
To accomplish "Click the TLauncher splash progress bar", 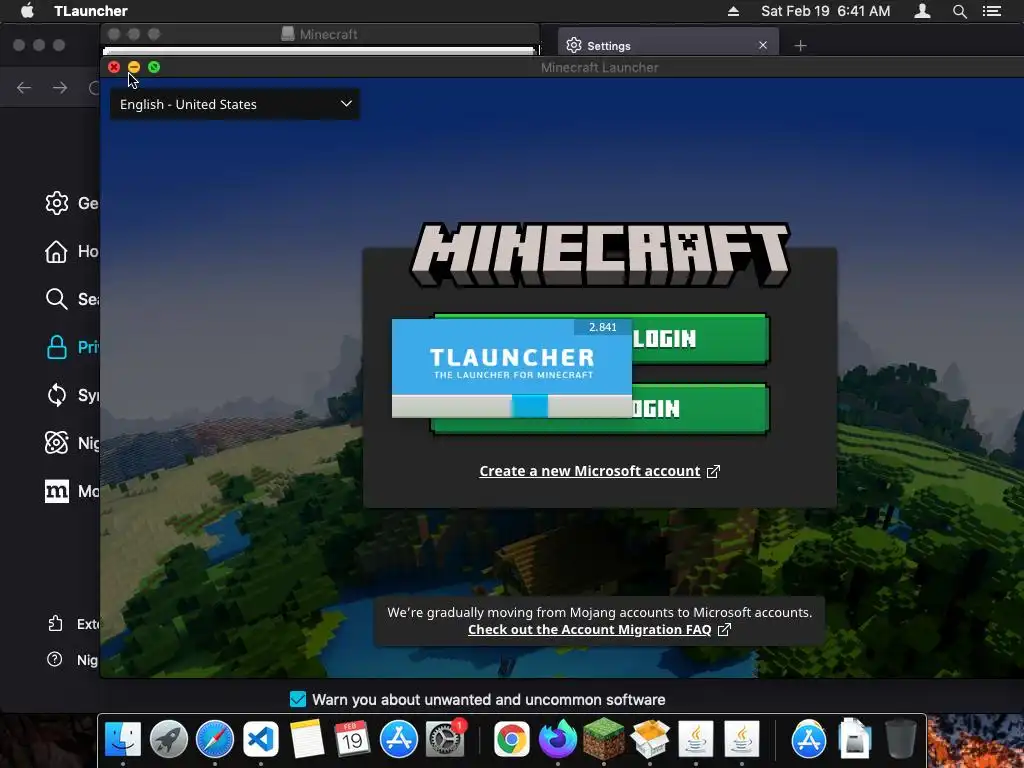I will coord(511,406).
